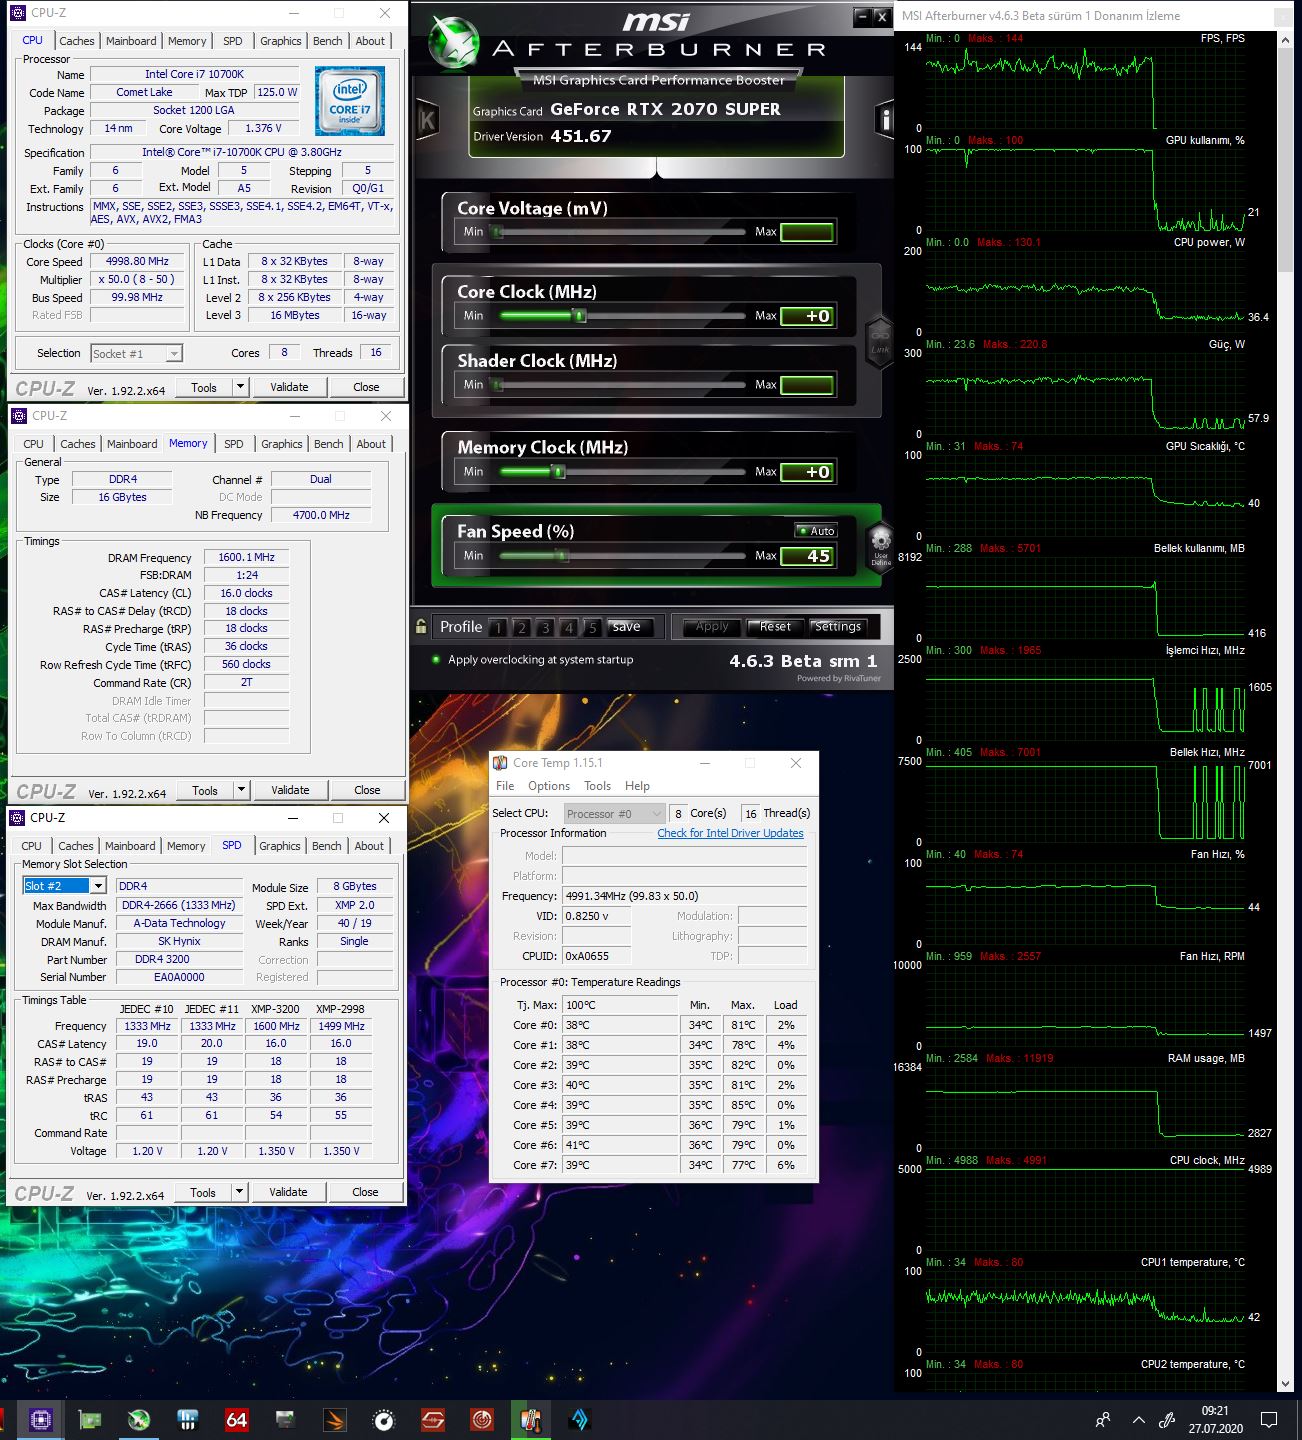
Task: Open the SPD tab in top CPU-Z window
Action: [x=233, y=41]
